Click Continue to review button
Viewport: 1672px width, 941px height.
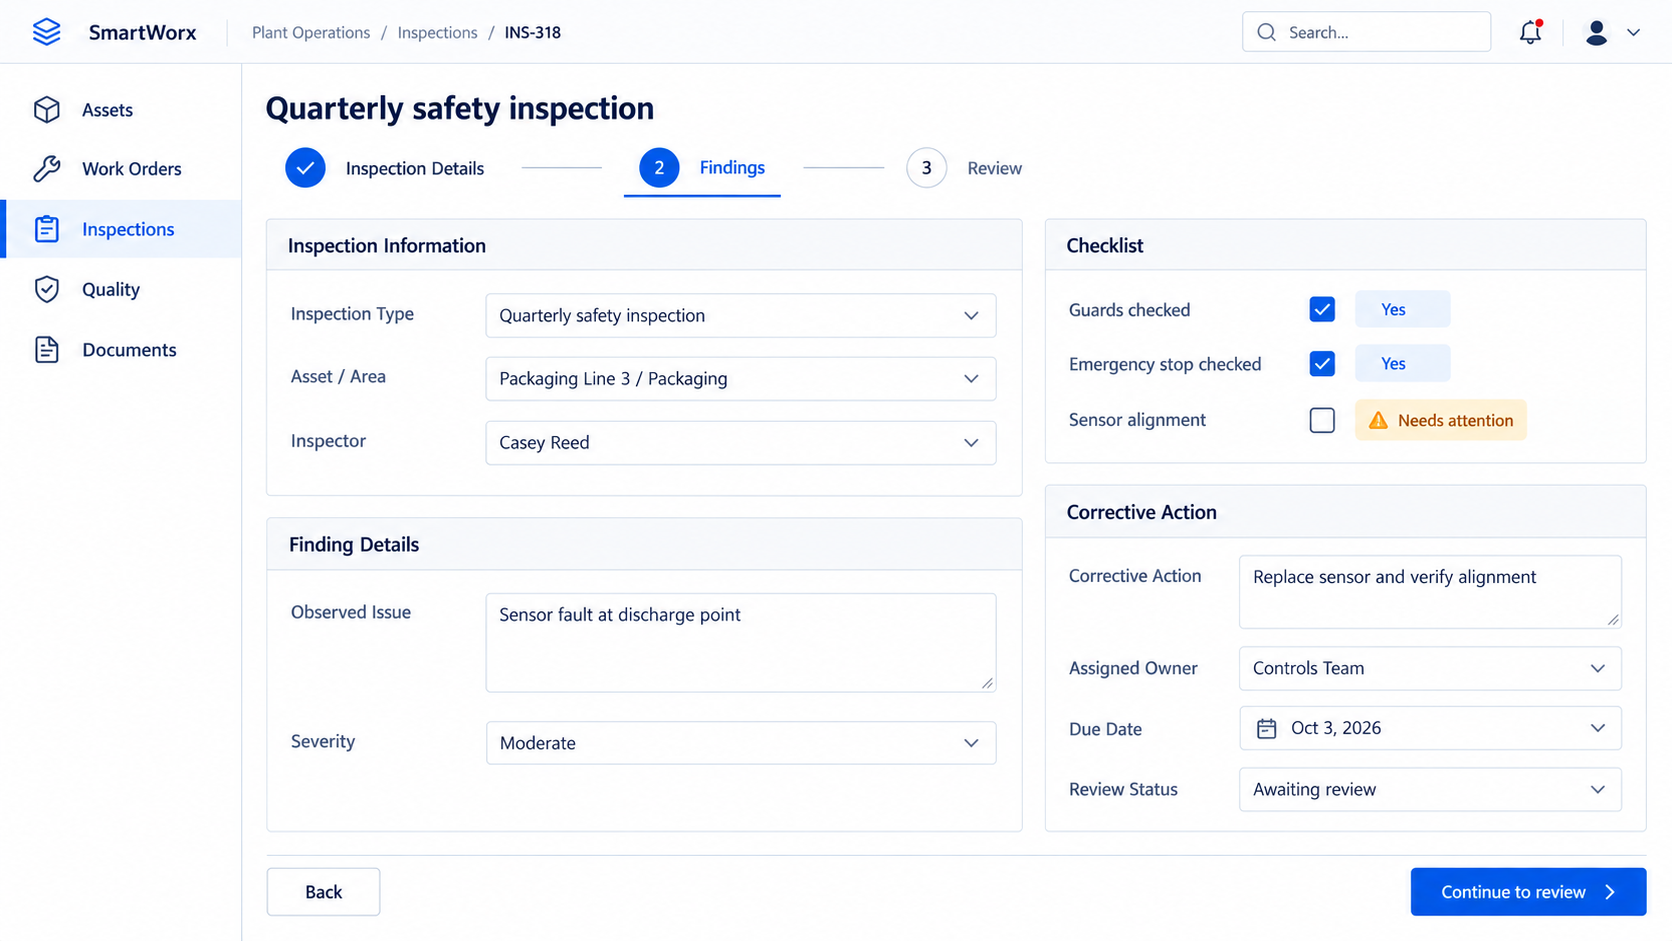(1528, 892)
